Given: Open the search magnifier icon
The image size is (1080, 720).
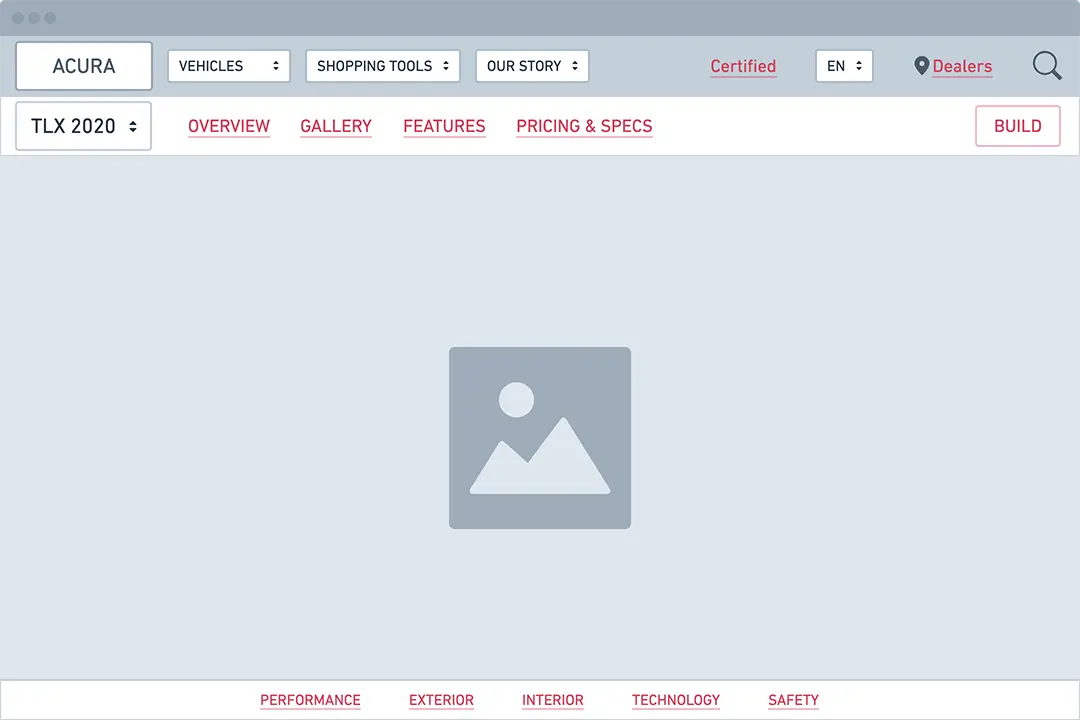Looking at the screenshot, I should click(1046, 65).
